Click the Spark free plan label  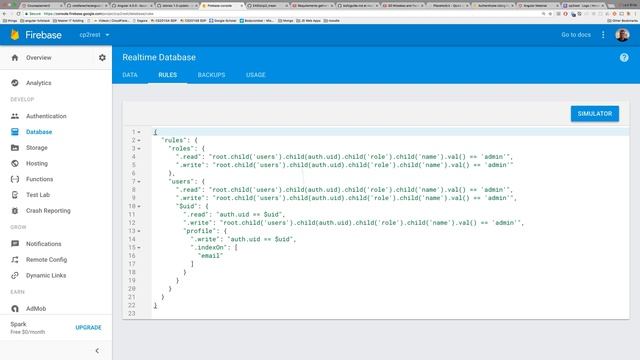coord(28,328)
